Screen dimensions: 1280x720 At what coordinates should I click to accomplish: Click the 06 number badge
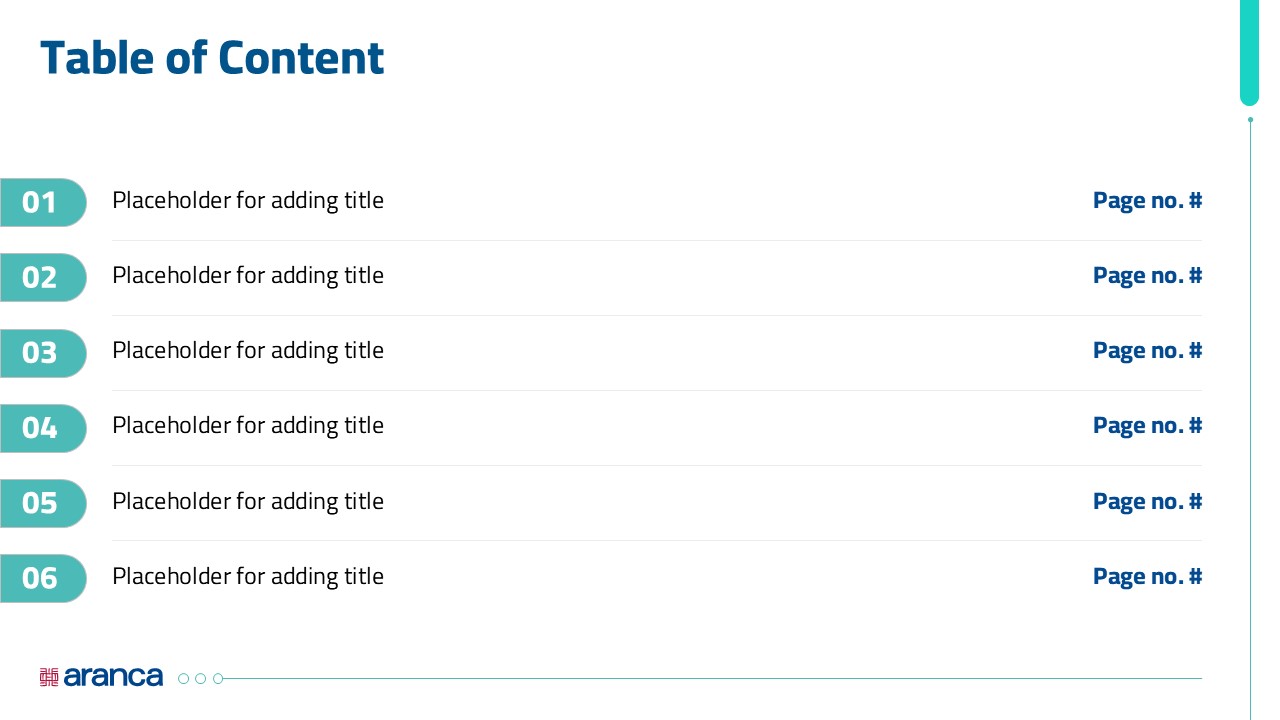[42, 578]
